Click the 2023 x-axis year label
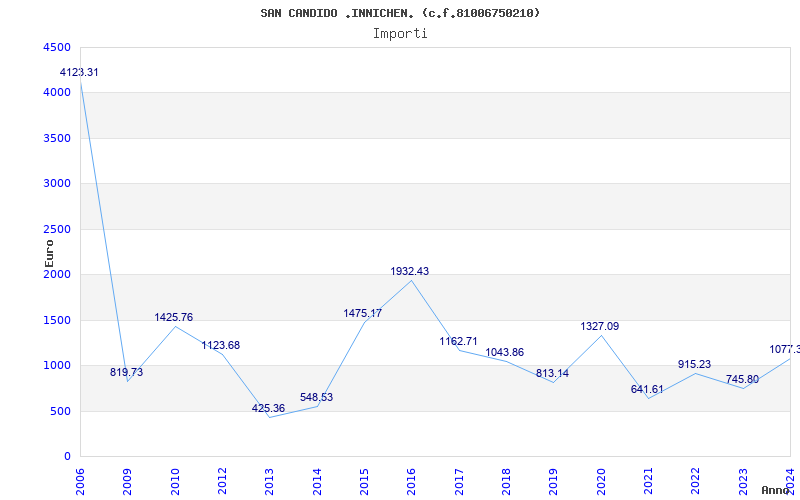Viewport: 800px width, 500px height. coord(743,481)
